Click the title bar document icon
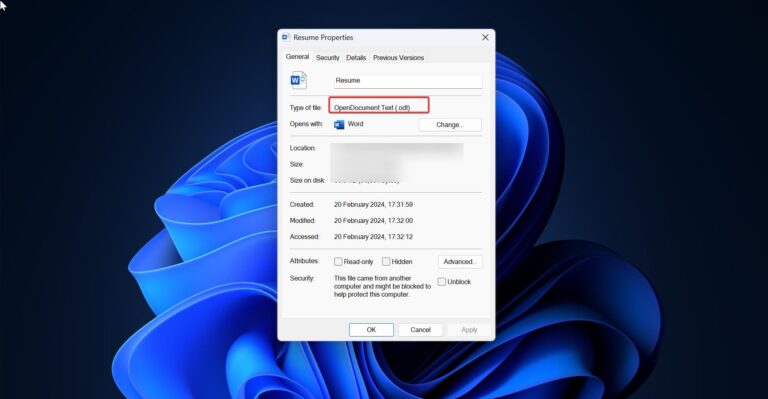Image resolution: width=768 pixels, height=399 pixels. pyautogui.click(x=286, y=37)
